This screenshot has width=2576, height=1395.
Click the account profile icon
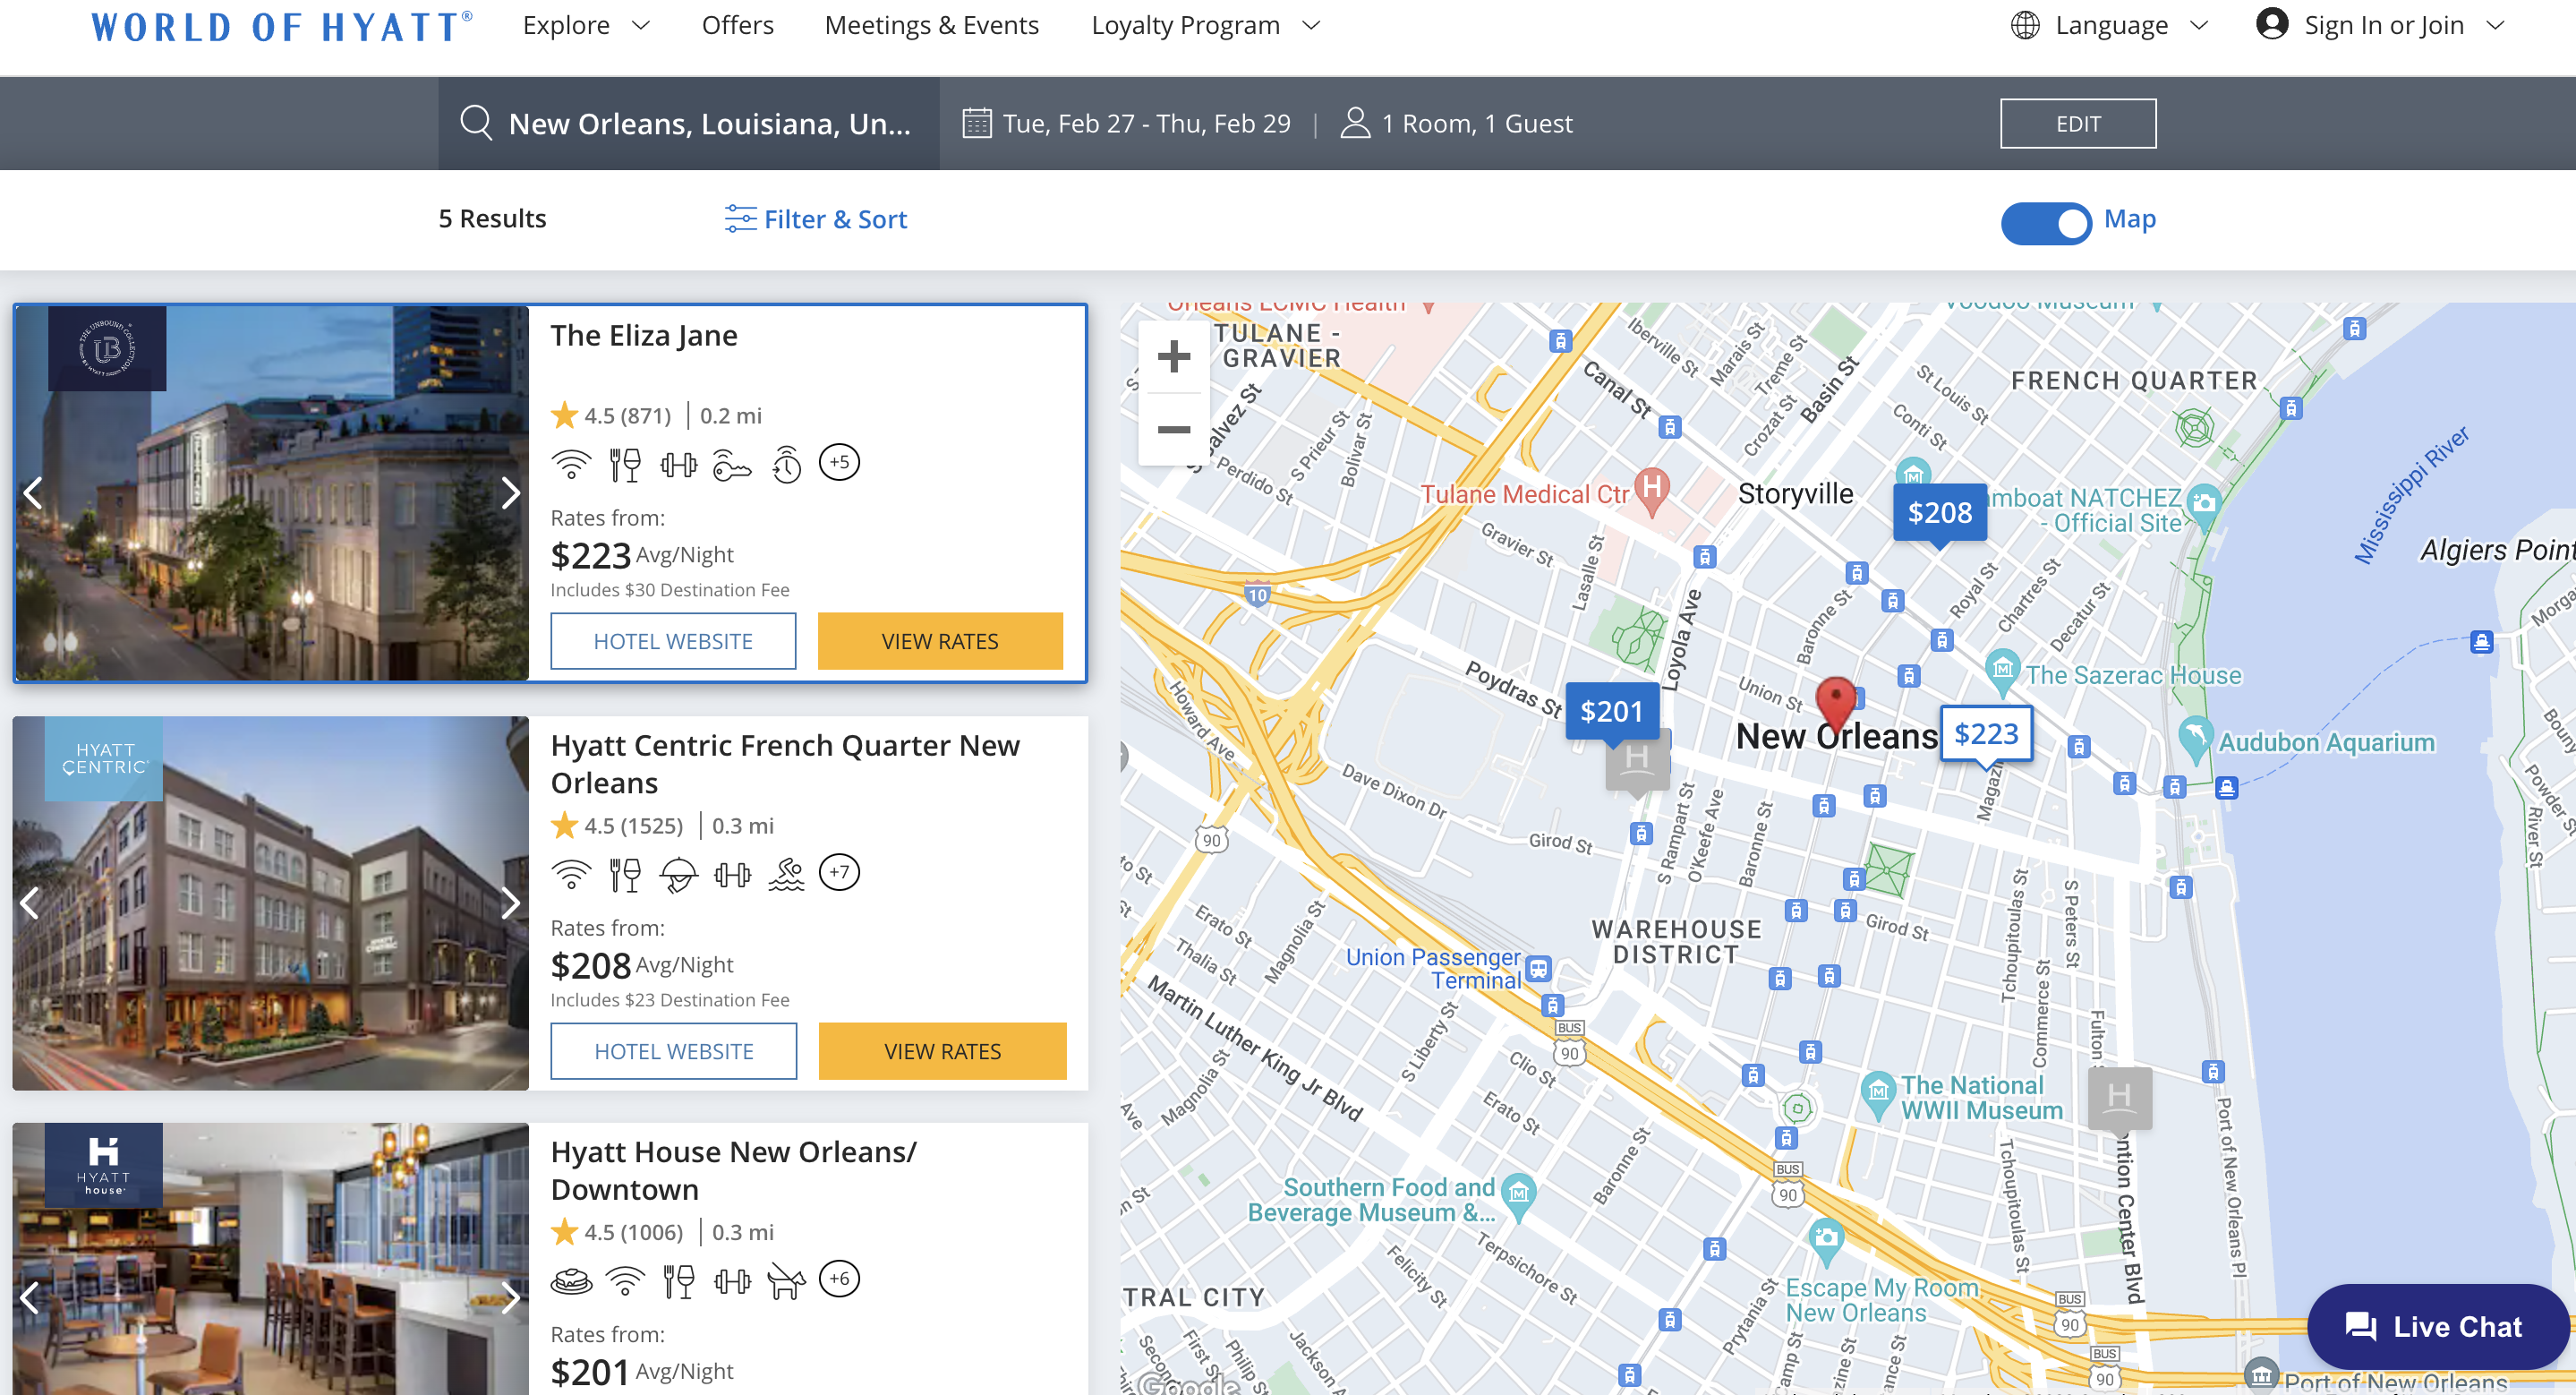pos(2272,24)
